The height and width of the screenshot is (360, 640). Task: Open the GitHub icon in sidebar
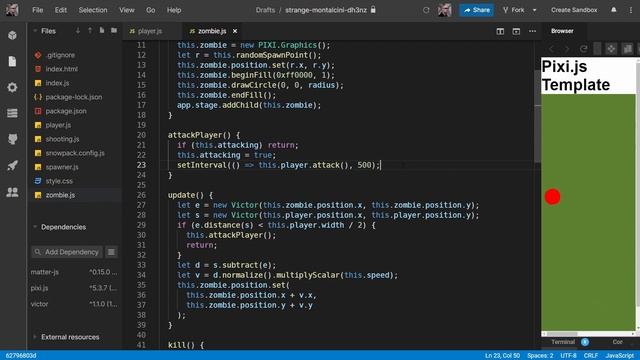(12, 139)
